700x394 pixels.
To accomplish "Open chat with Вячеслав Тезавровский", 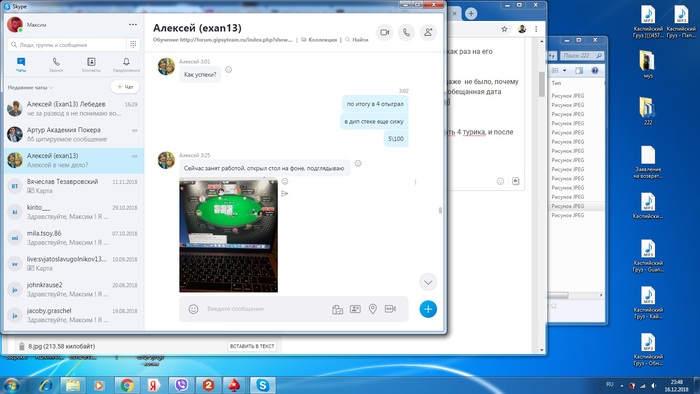I will 74,186.
